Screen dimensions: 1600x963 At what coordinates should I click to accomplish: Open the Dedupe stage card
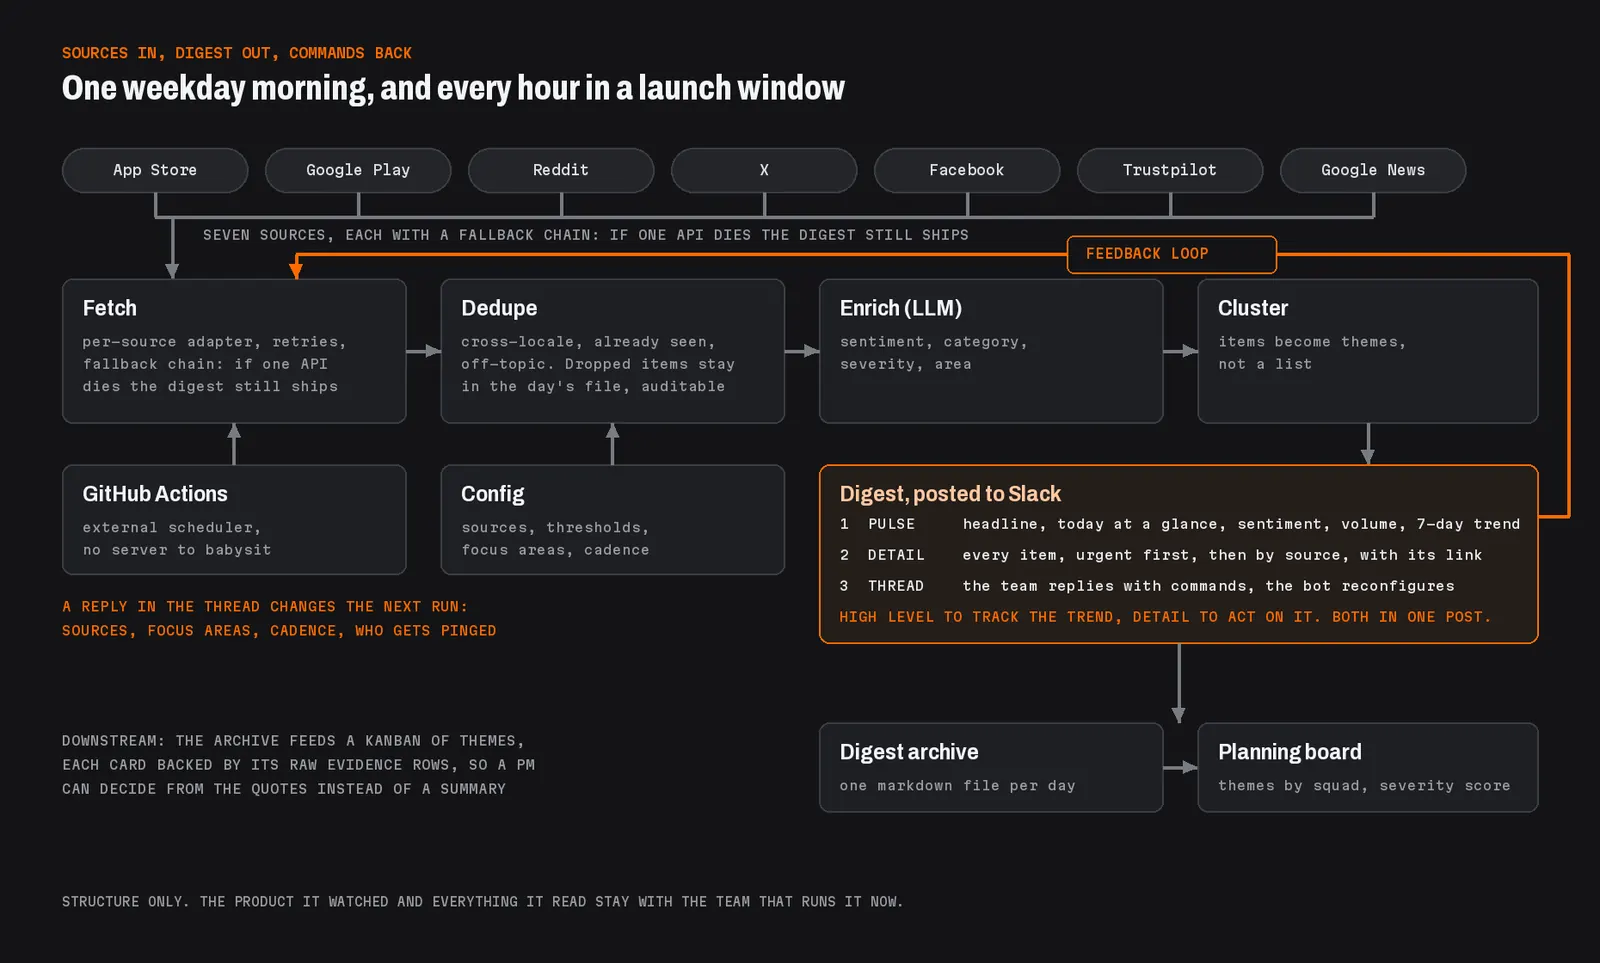pyautogui.click(x=613, y=351)
